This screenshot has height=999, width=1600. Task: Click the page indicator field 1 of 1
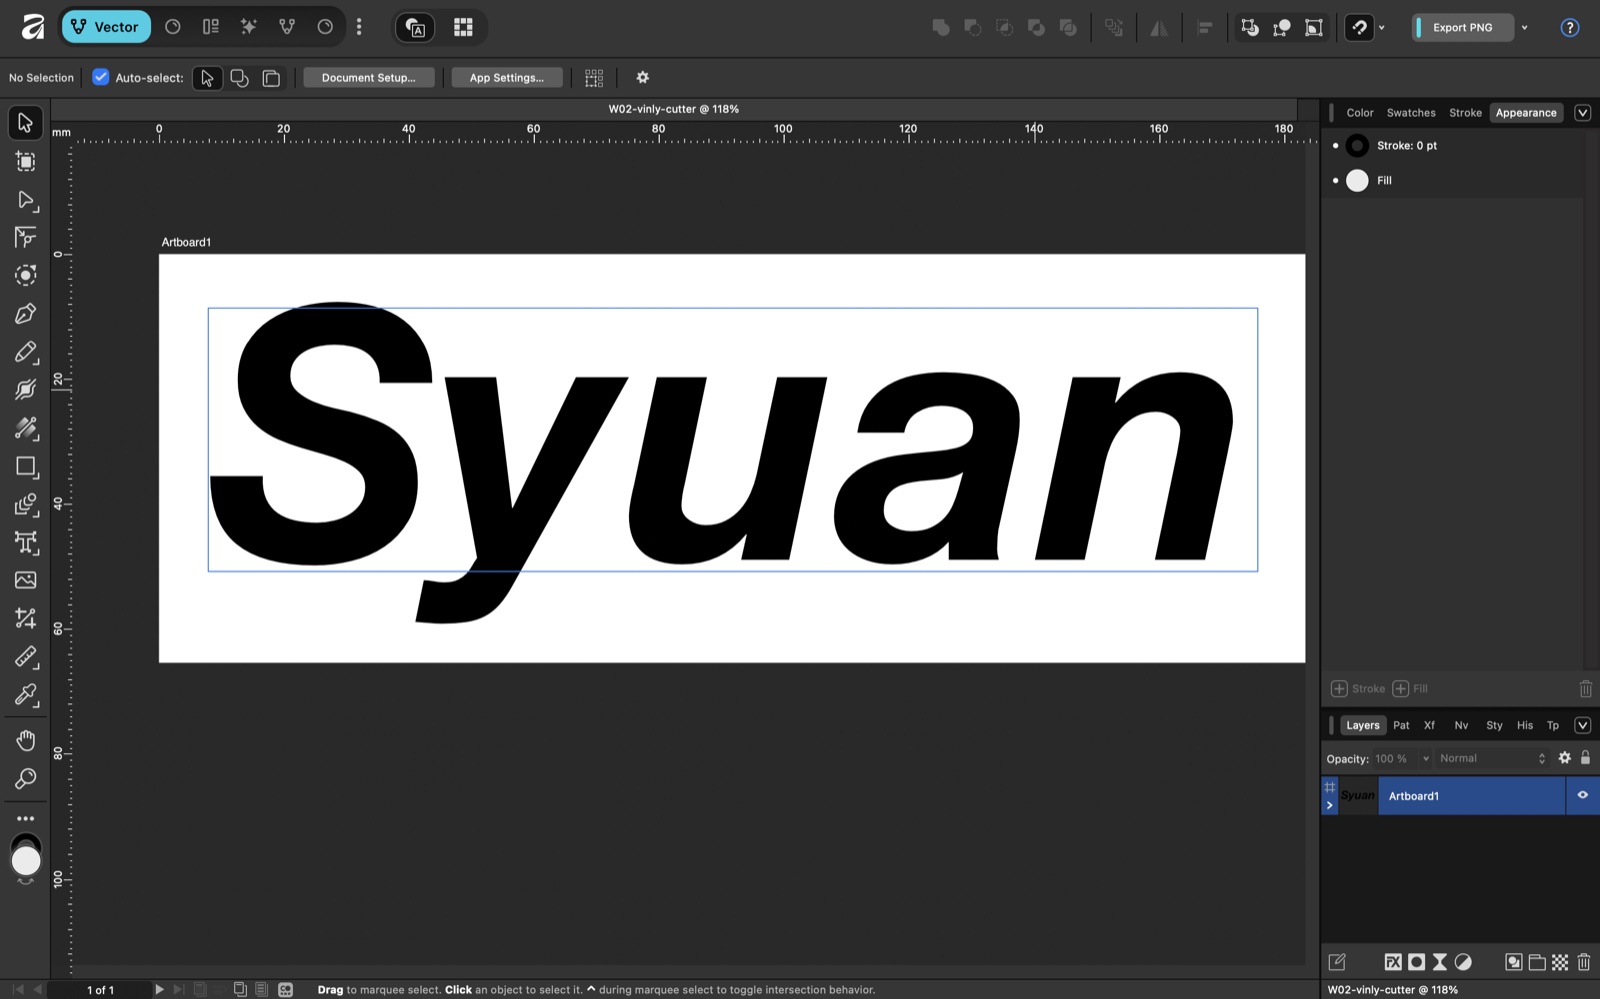[x=100, y=990]
